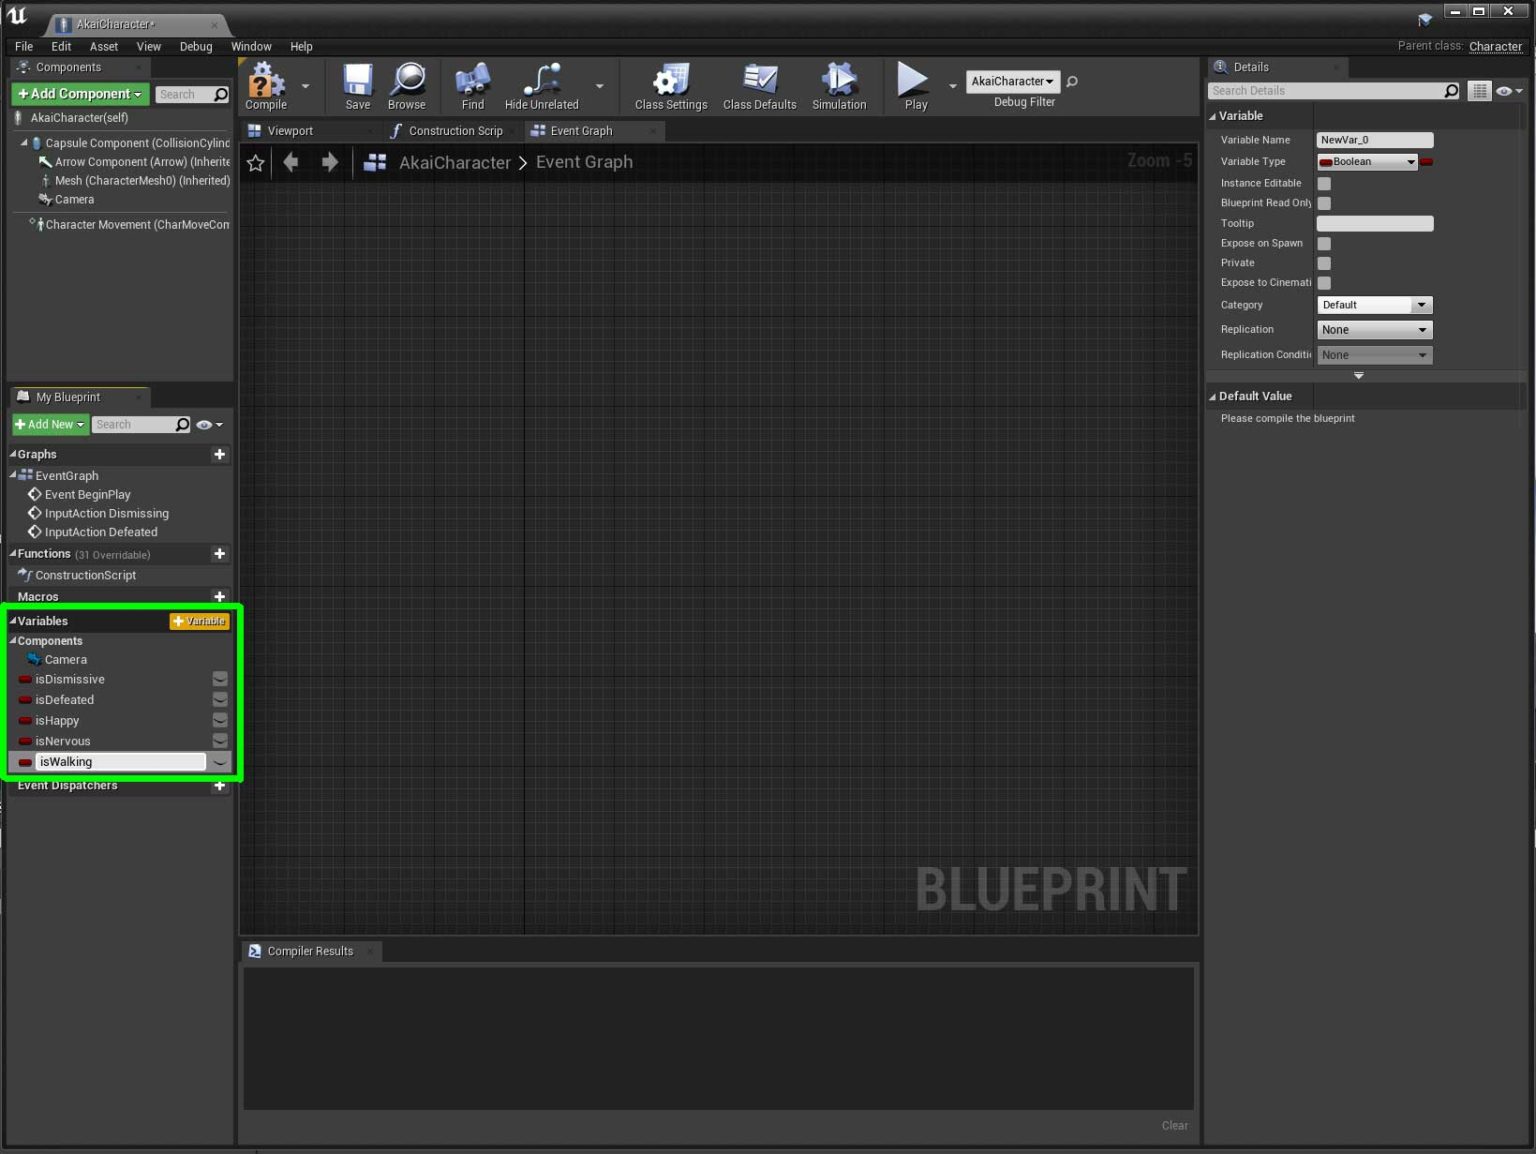Open the Add Component dropdown
The width and height of the screenshot is (1536, 1154).
(79, 93)
